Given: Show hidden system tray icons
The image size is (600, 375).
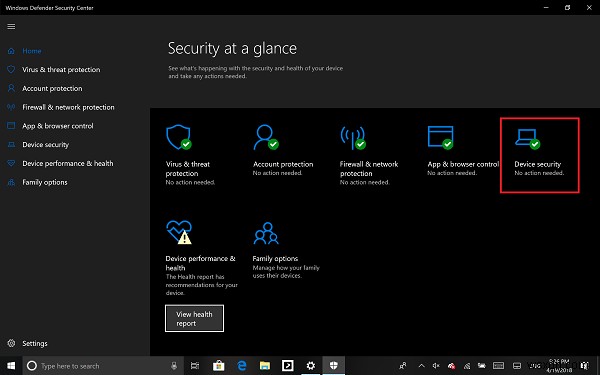Looking at the screenshot, I should tap(421, 366).
